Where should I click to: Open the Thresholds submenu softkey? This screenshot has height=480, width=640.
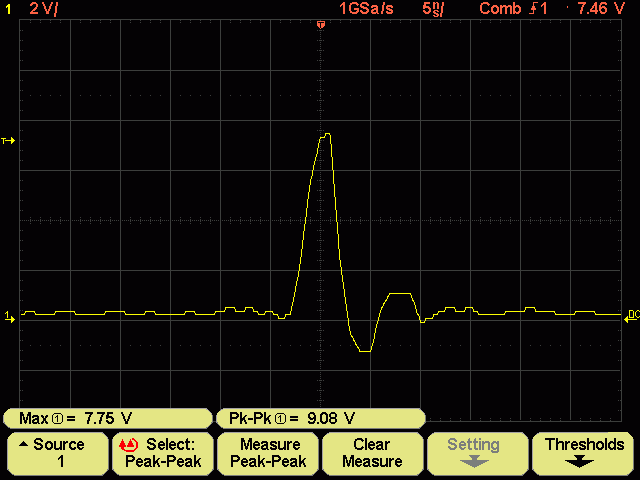[x=582, y=453]
